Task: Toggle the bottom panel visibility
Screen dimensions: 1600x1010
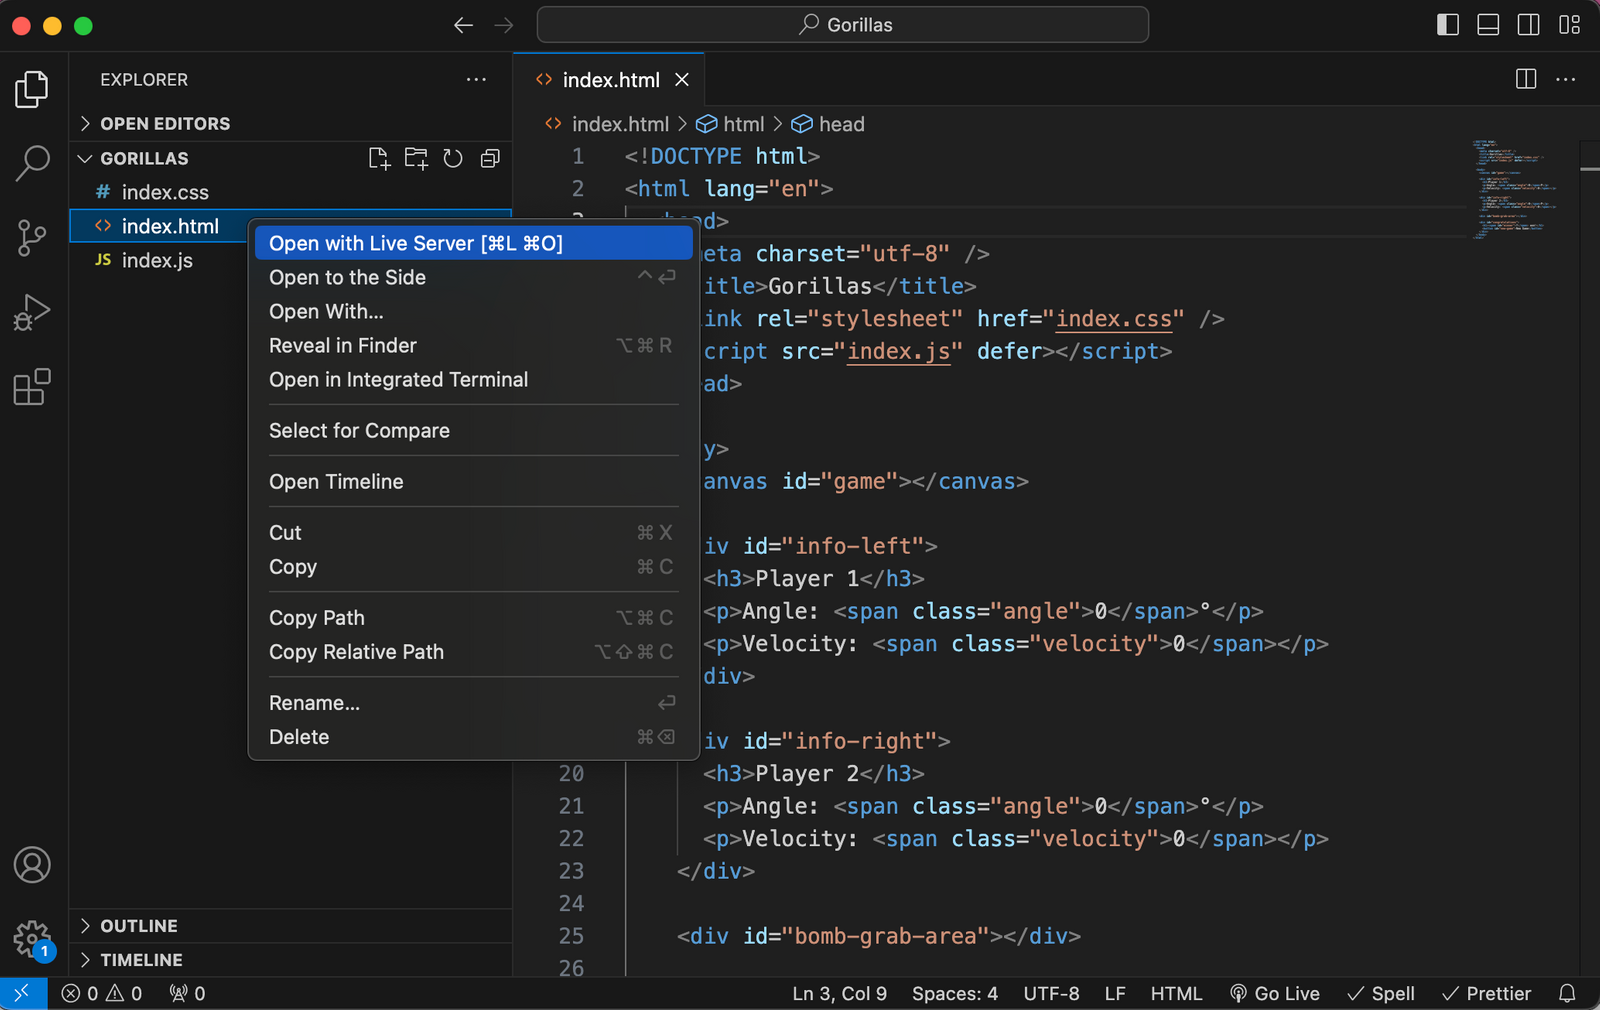Action: tap(1488, 25)
